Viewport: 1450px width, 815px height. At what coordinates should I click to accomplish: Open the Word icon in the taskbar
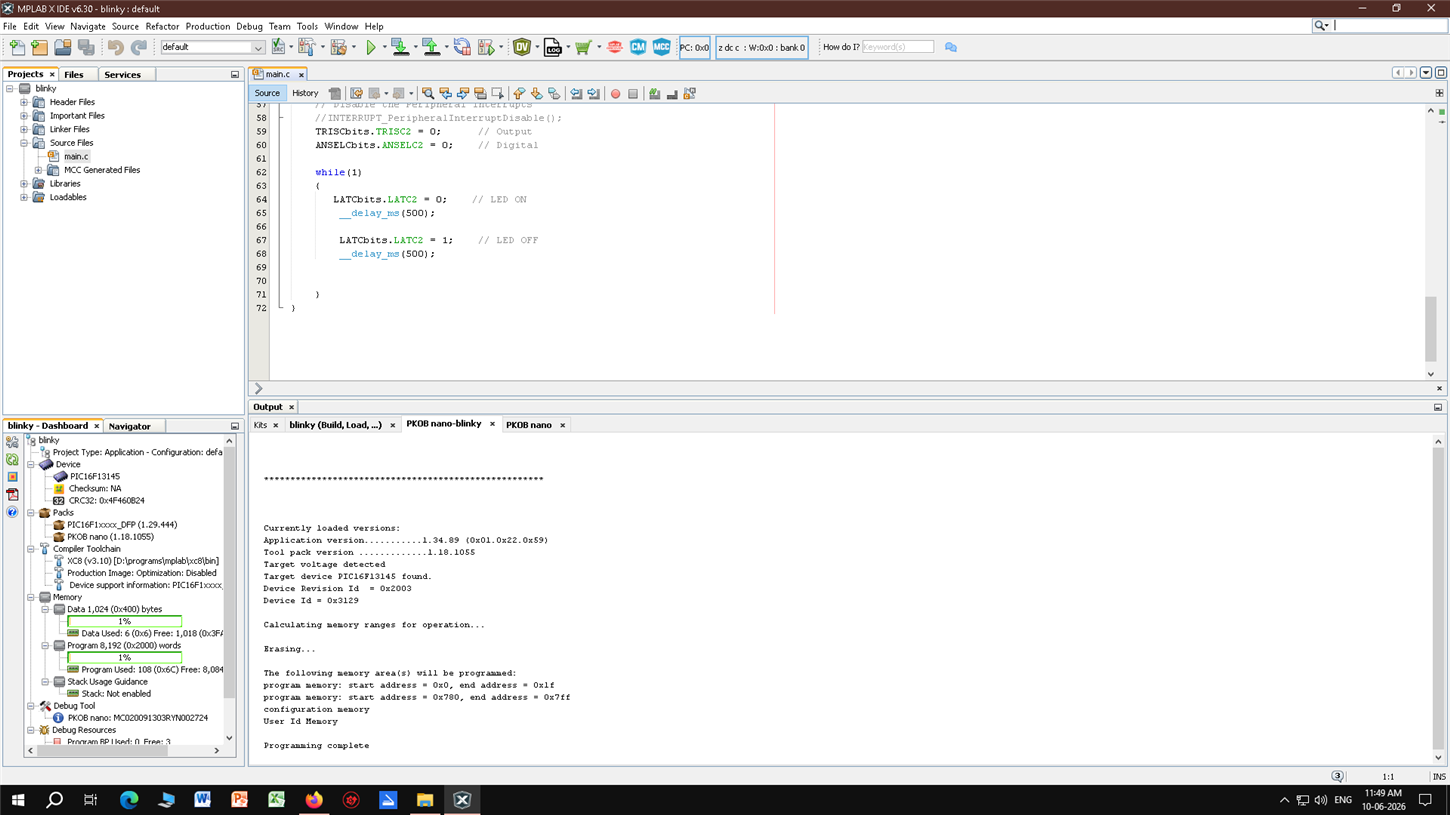click(203, 800)
